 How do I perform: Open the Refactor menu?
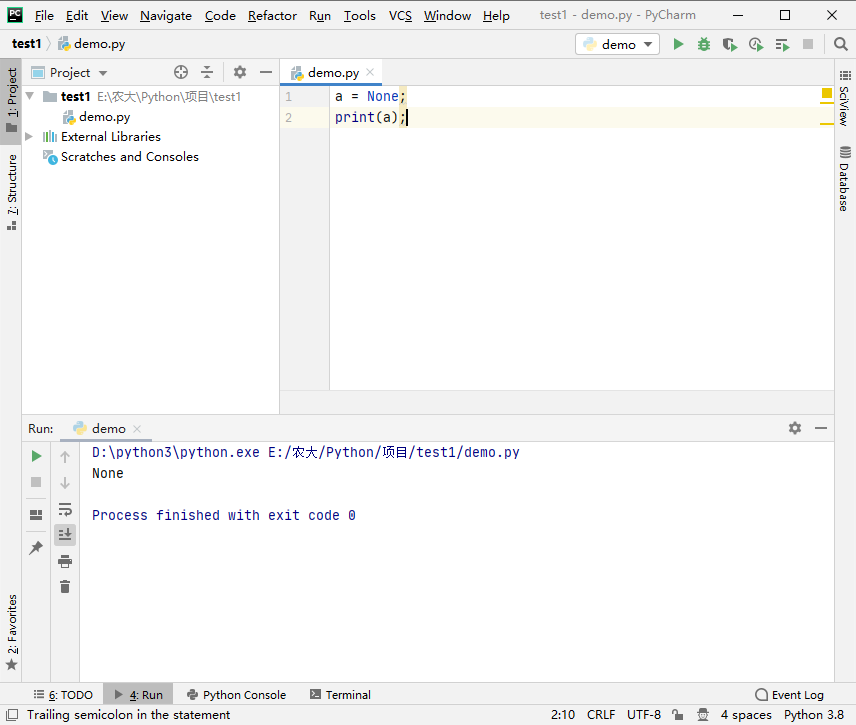272,15
